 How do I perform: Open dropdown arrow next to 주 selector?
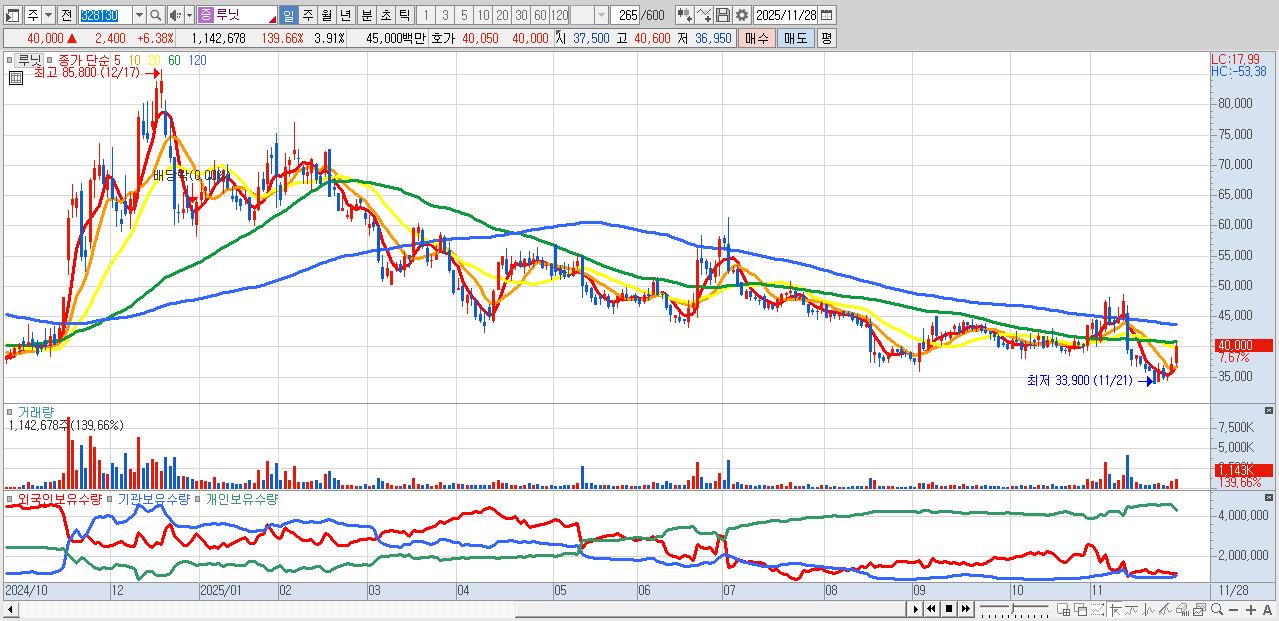point(48,15)
